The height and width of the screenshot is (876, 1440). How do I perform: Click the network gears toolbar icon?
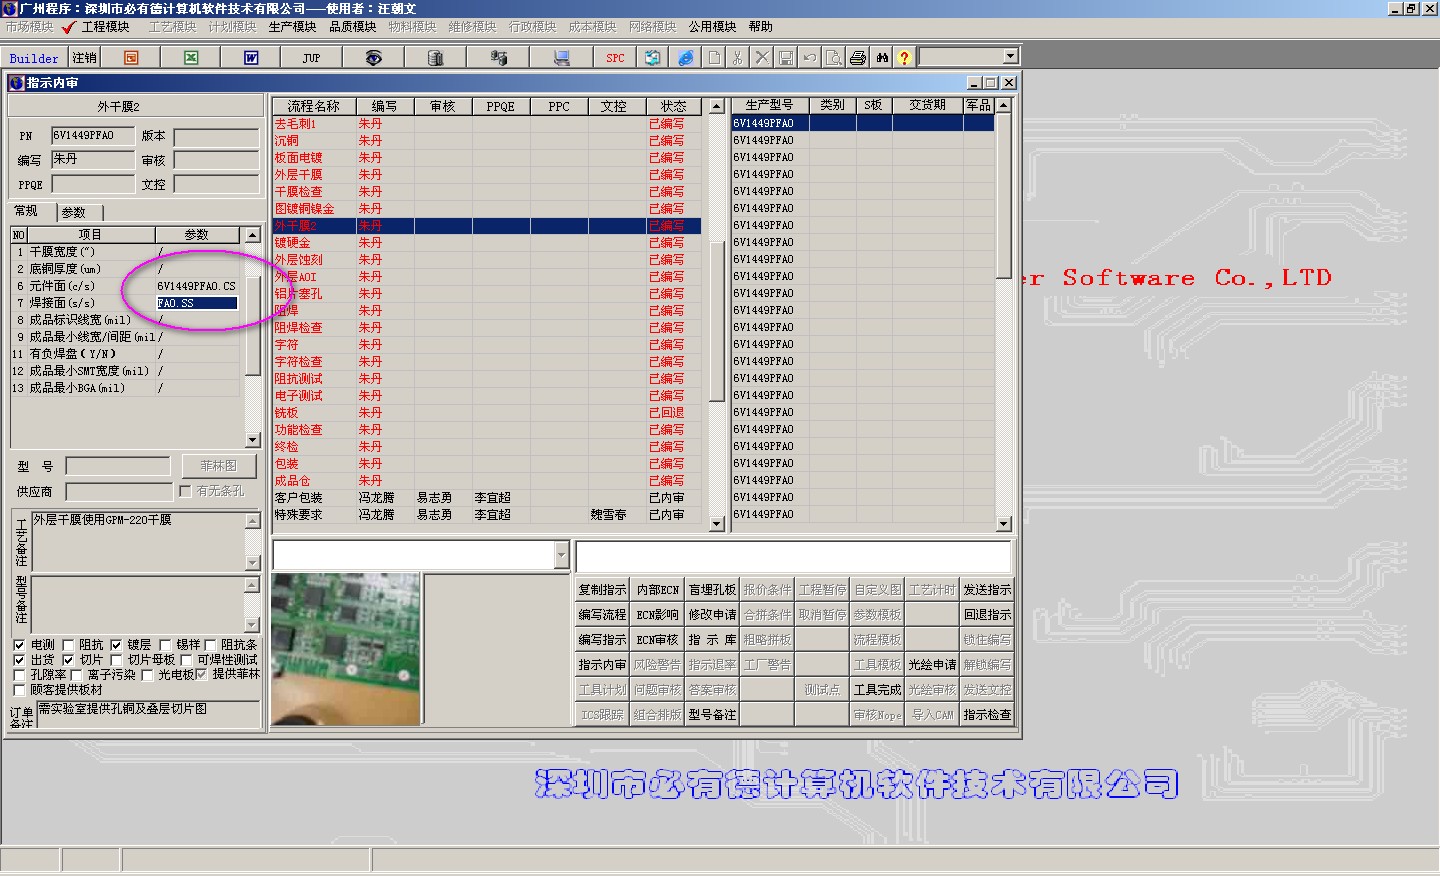tap(498, 58)
